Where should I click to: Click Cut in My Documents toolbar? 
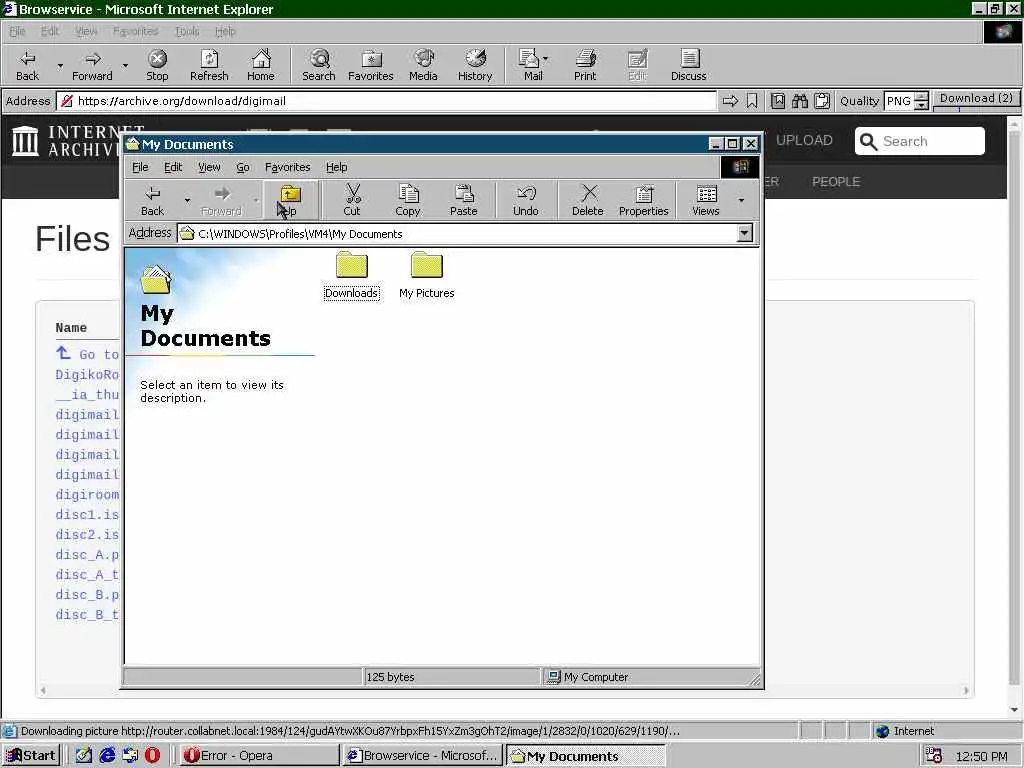[x=352, y=201]
